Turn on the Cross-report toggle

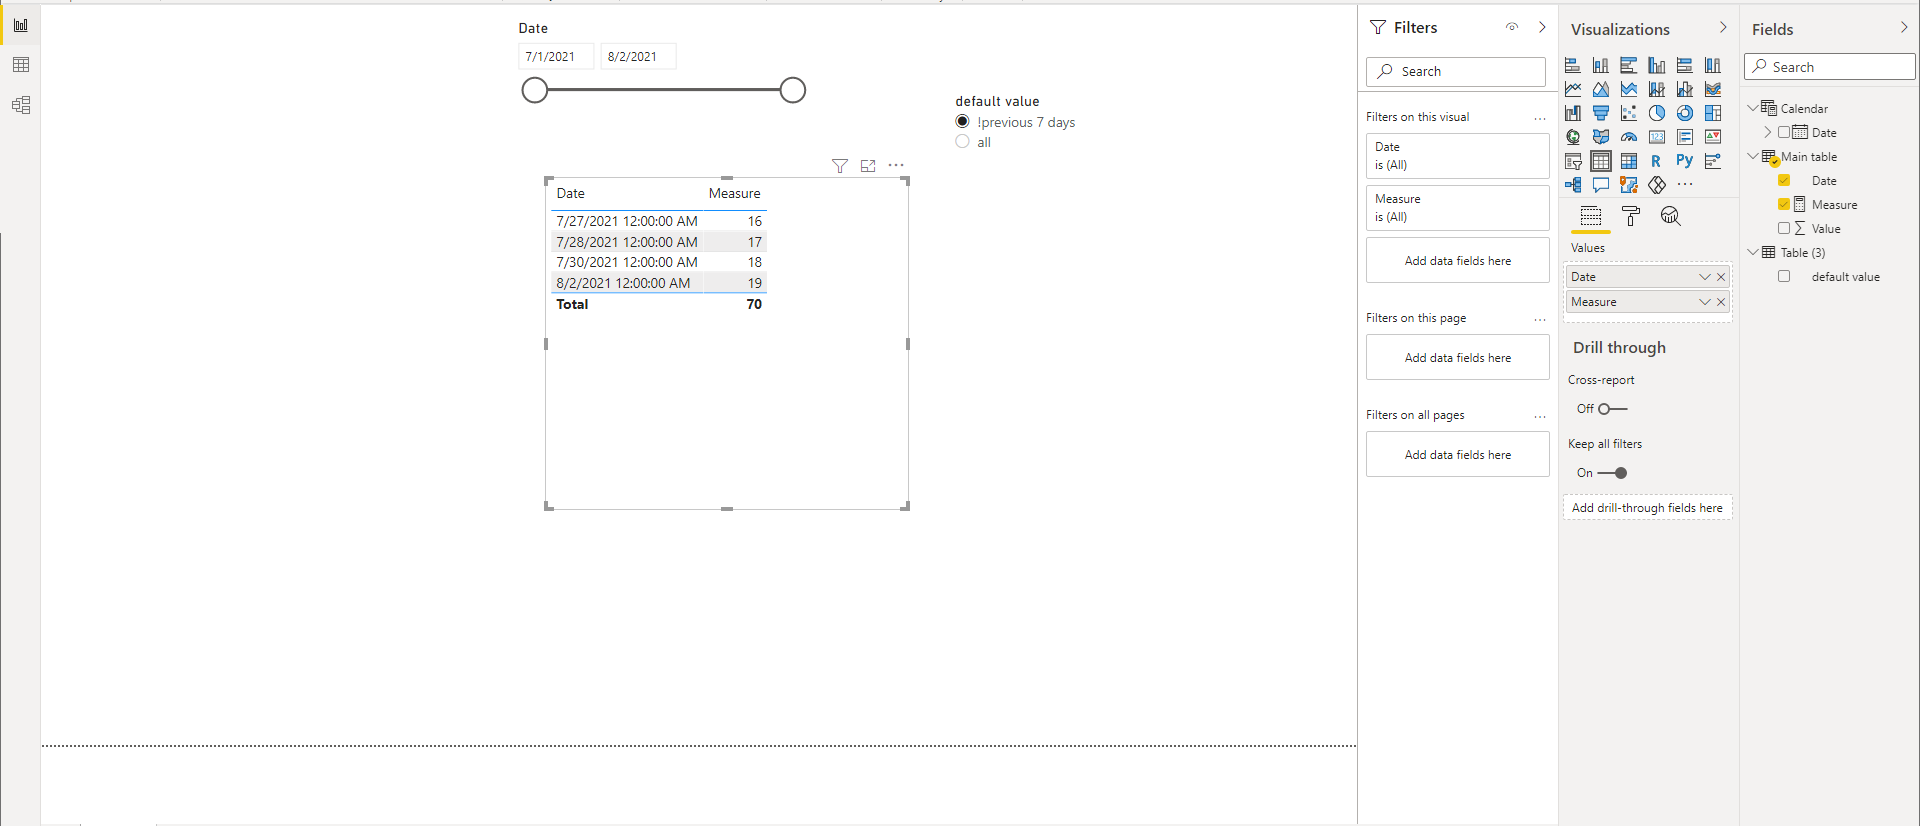1612,409
